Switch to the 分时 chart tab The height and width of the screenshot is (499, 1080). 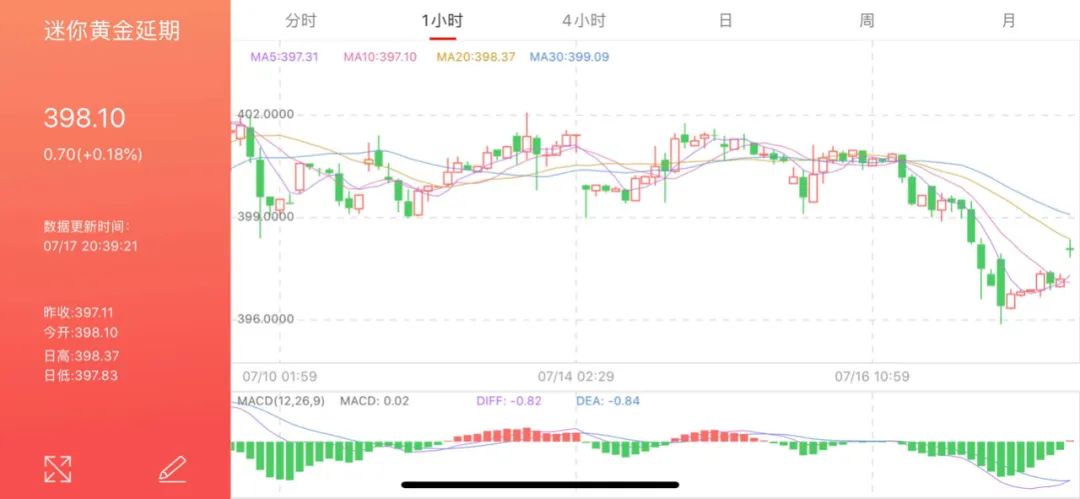(301, 21)
